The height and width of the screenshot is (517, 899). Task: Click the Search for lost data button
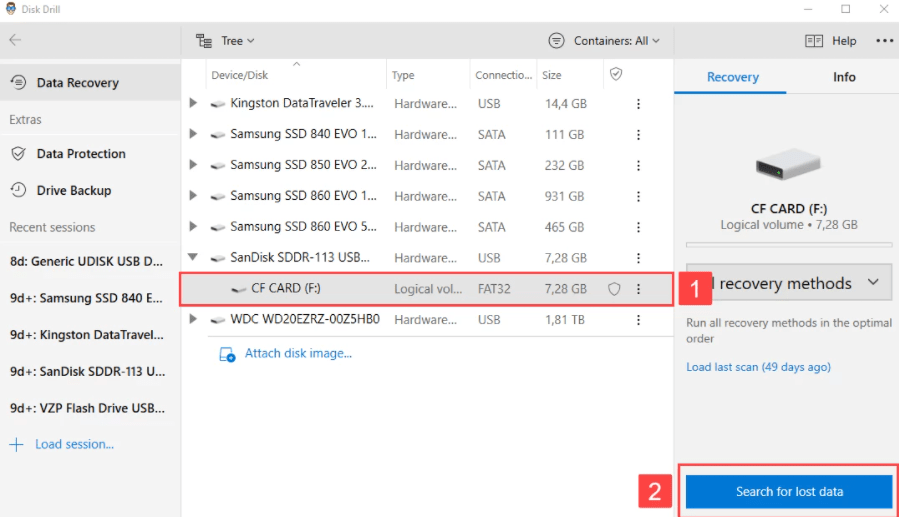coord(789,491)
